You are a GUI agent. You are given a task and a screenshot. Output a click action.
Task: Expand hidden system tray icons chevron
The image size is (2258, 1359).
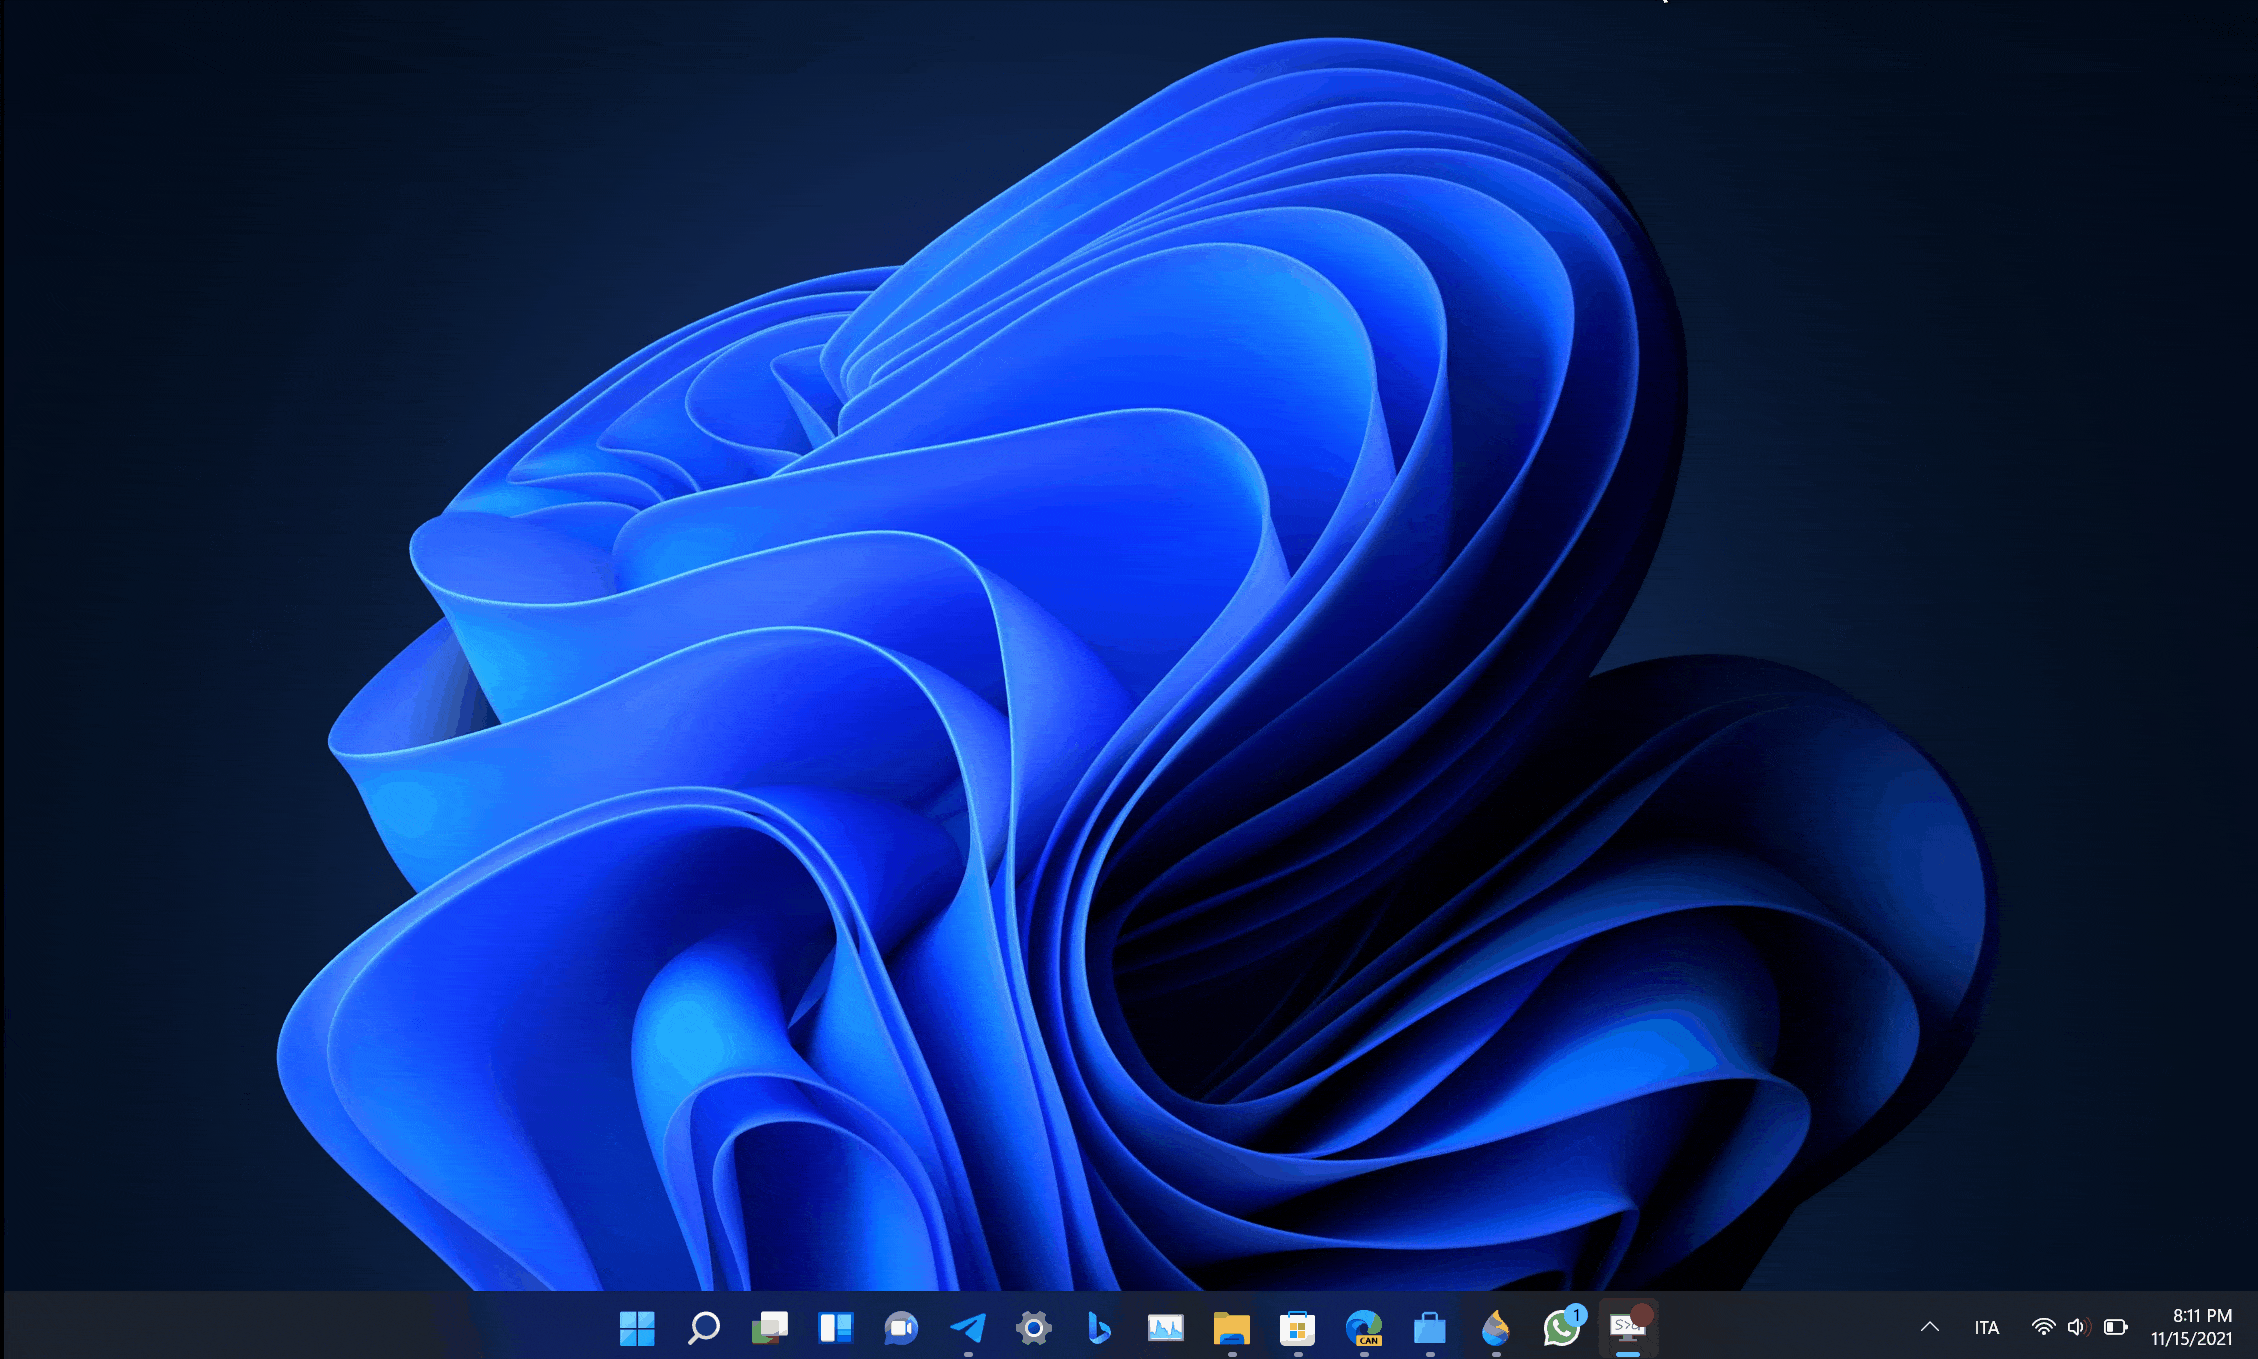point(1930,1327)
